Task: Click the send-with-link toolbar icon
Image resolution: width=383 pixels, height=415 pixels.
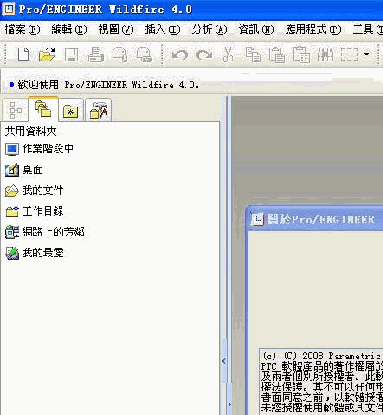Action: (144, 55)
